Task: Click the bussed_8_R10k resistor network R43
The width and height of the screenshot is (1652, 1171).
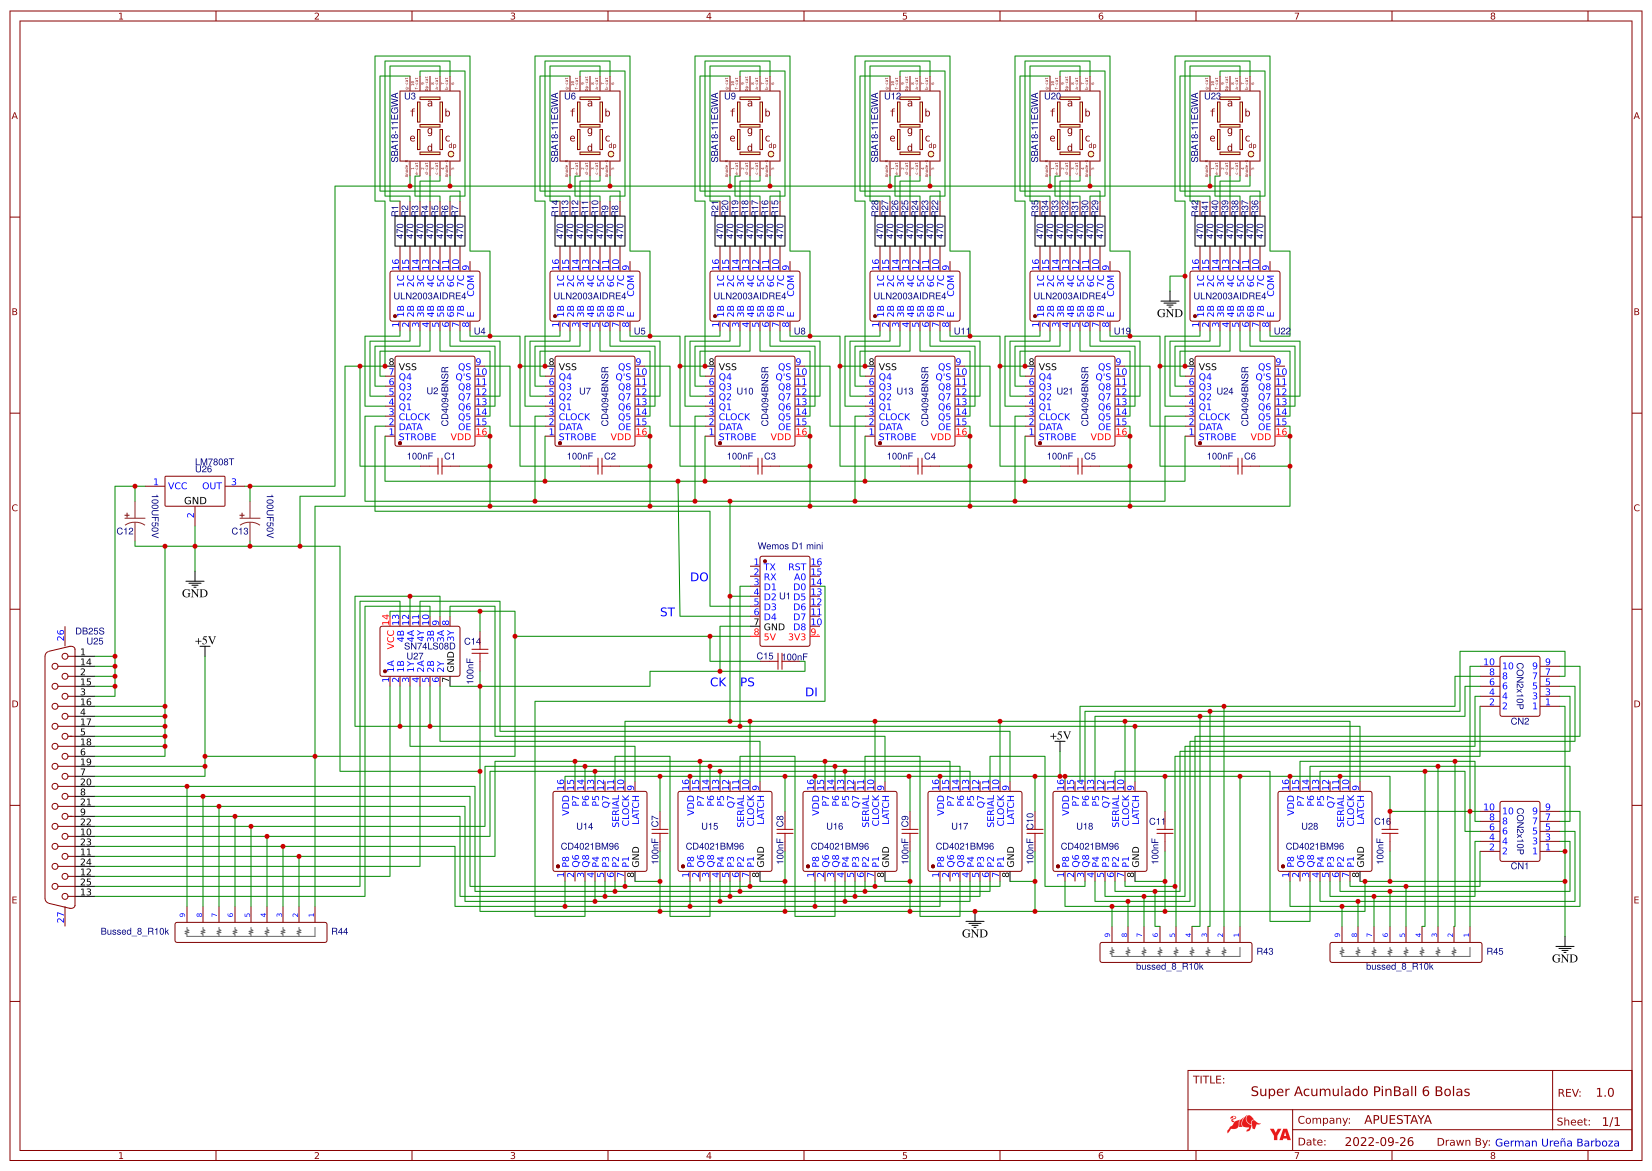Action: click(x=1176, y=952)
